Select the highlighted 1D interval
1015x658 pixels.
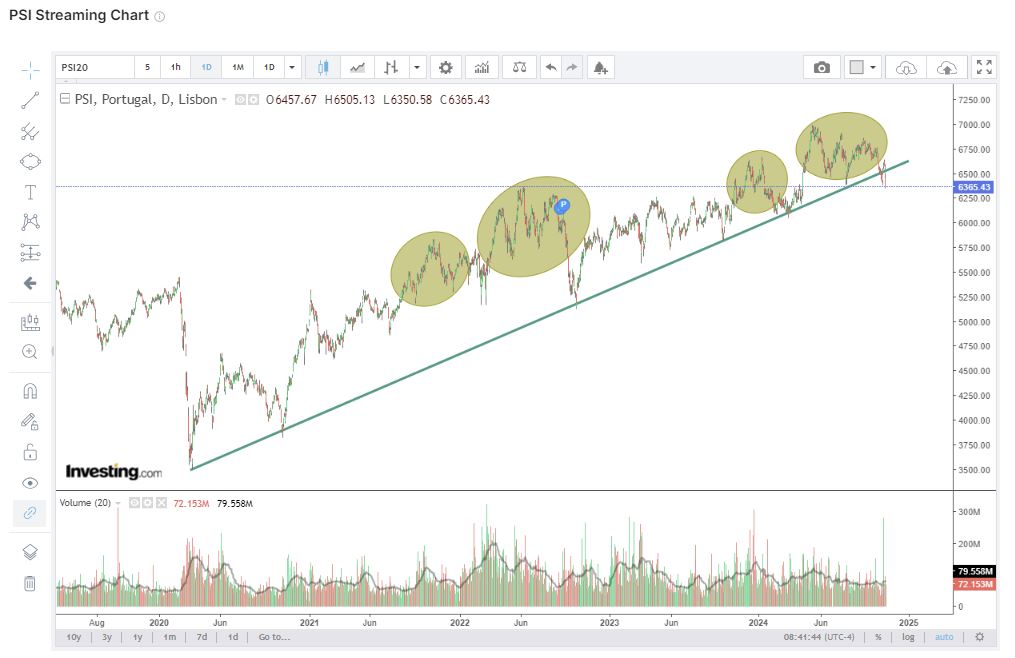[206, 67]
